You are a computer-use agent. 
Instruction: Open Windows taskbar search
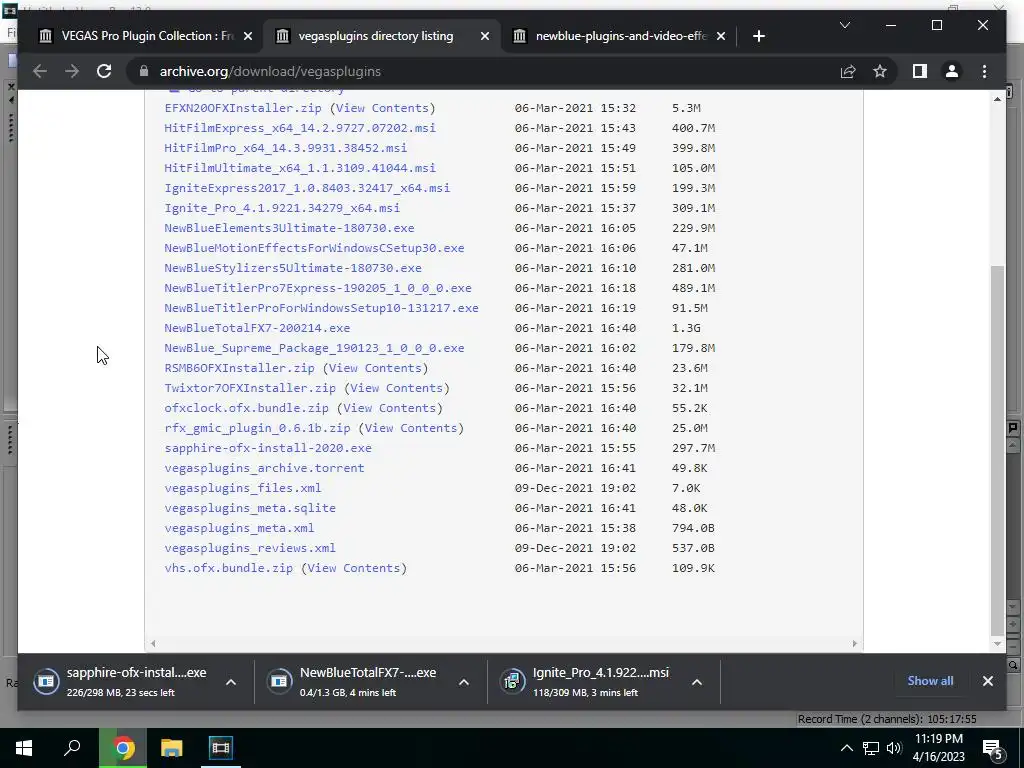point(72,748)
